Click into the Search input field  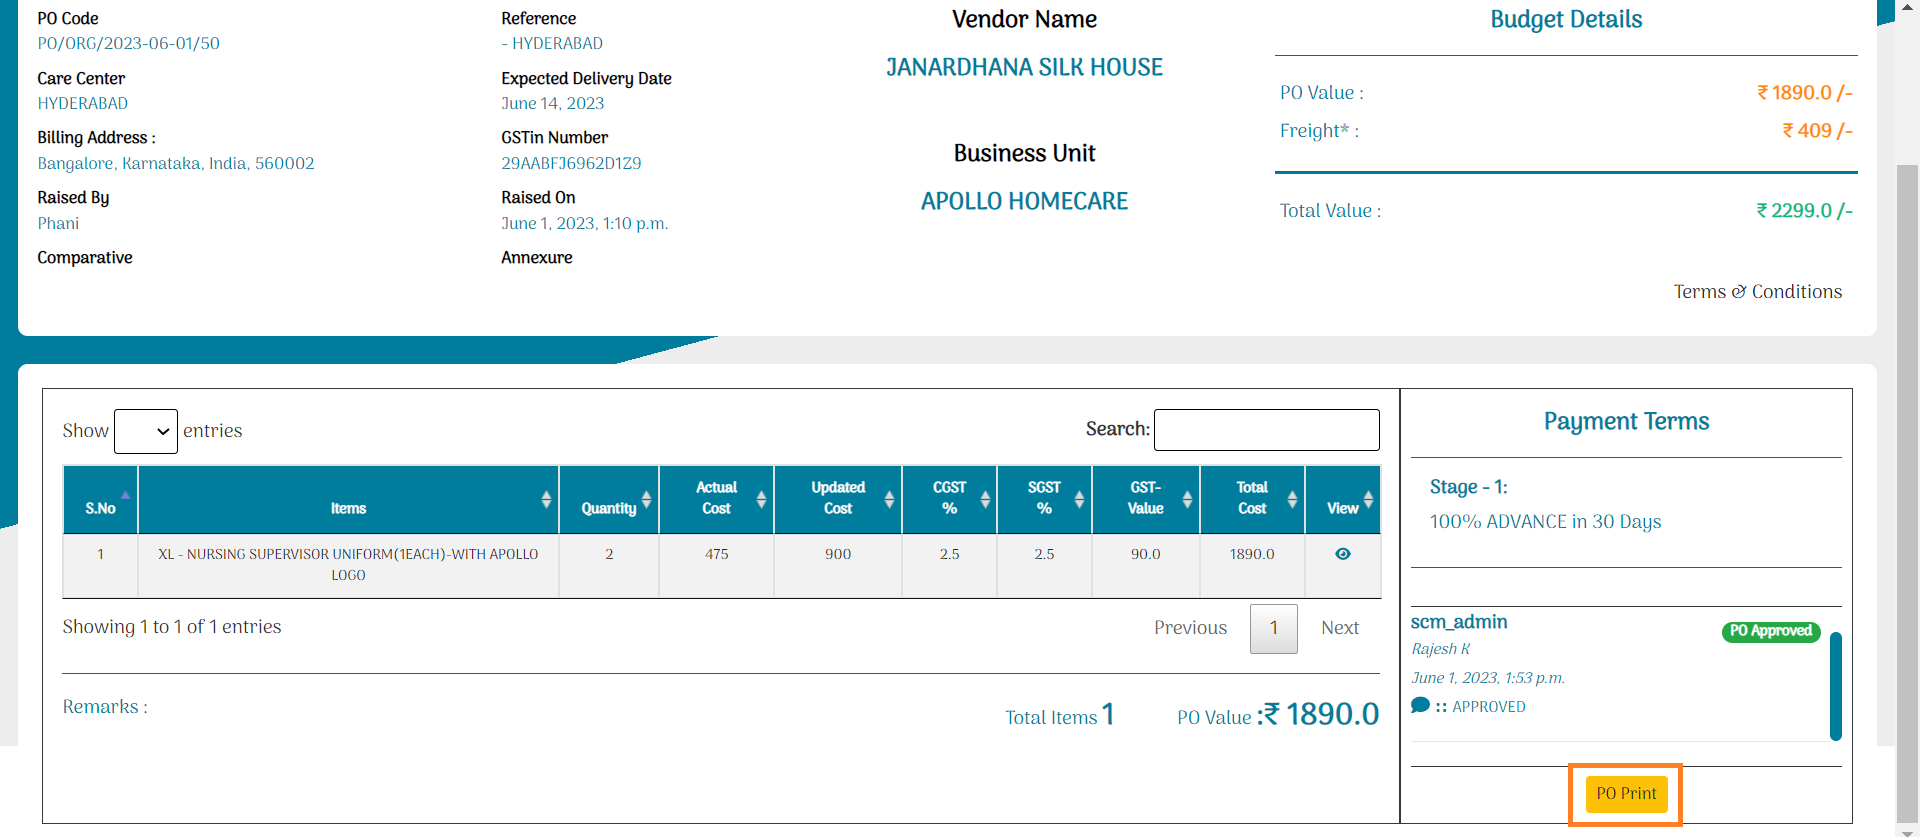(1266, 430)
